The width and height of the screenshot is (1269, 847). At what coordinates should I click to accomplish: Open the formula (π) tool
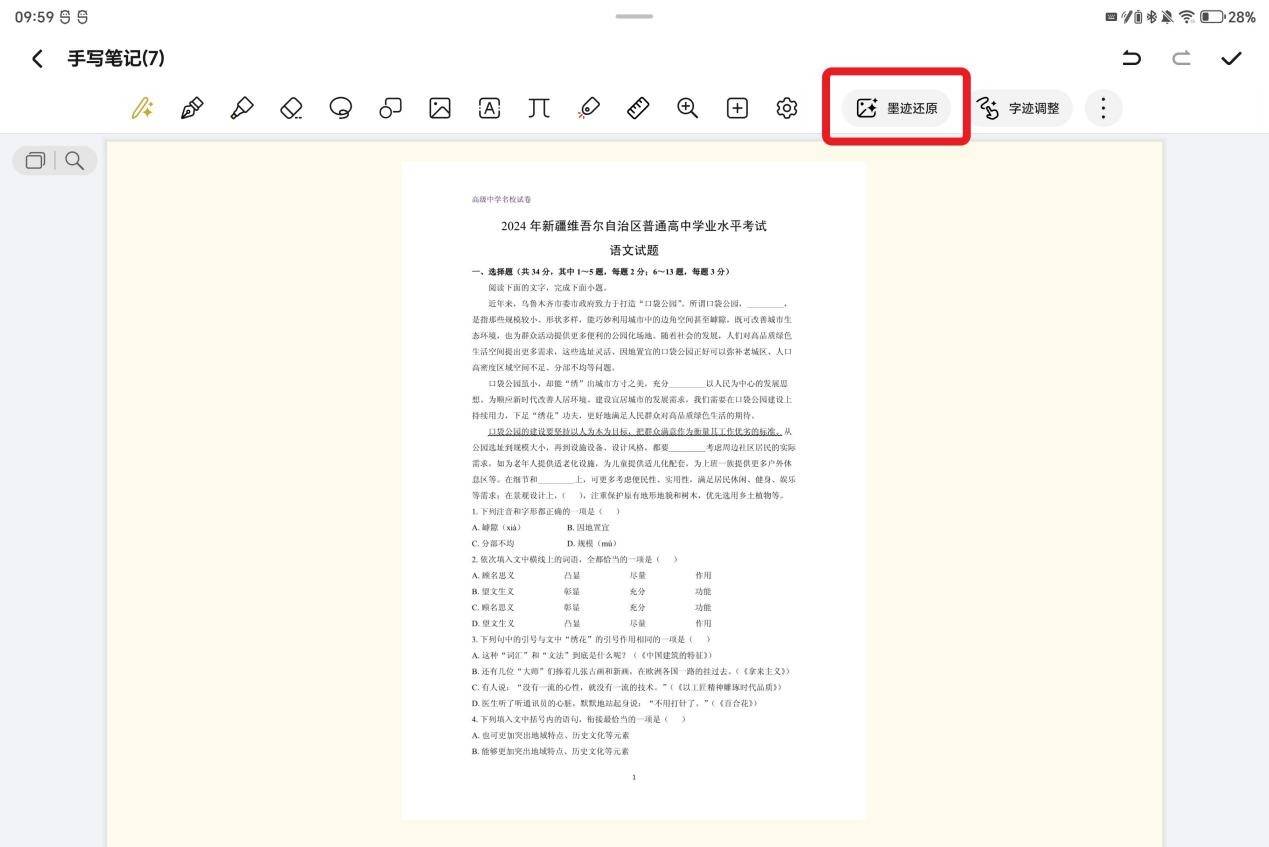pyautogui.click(x=539, y=108)
